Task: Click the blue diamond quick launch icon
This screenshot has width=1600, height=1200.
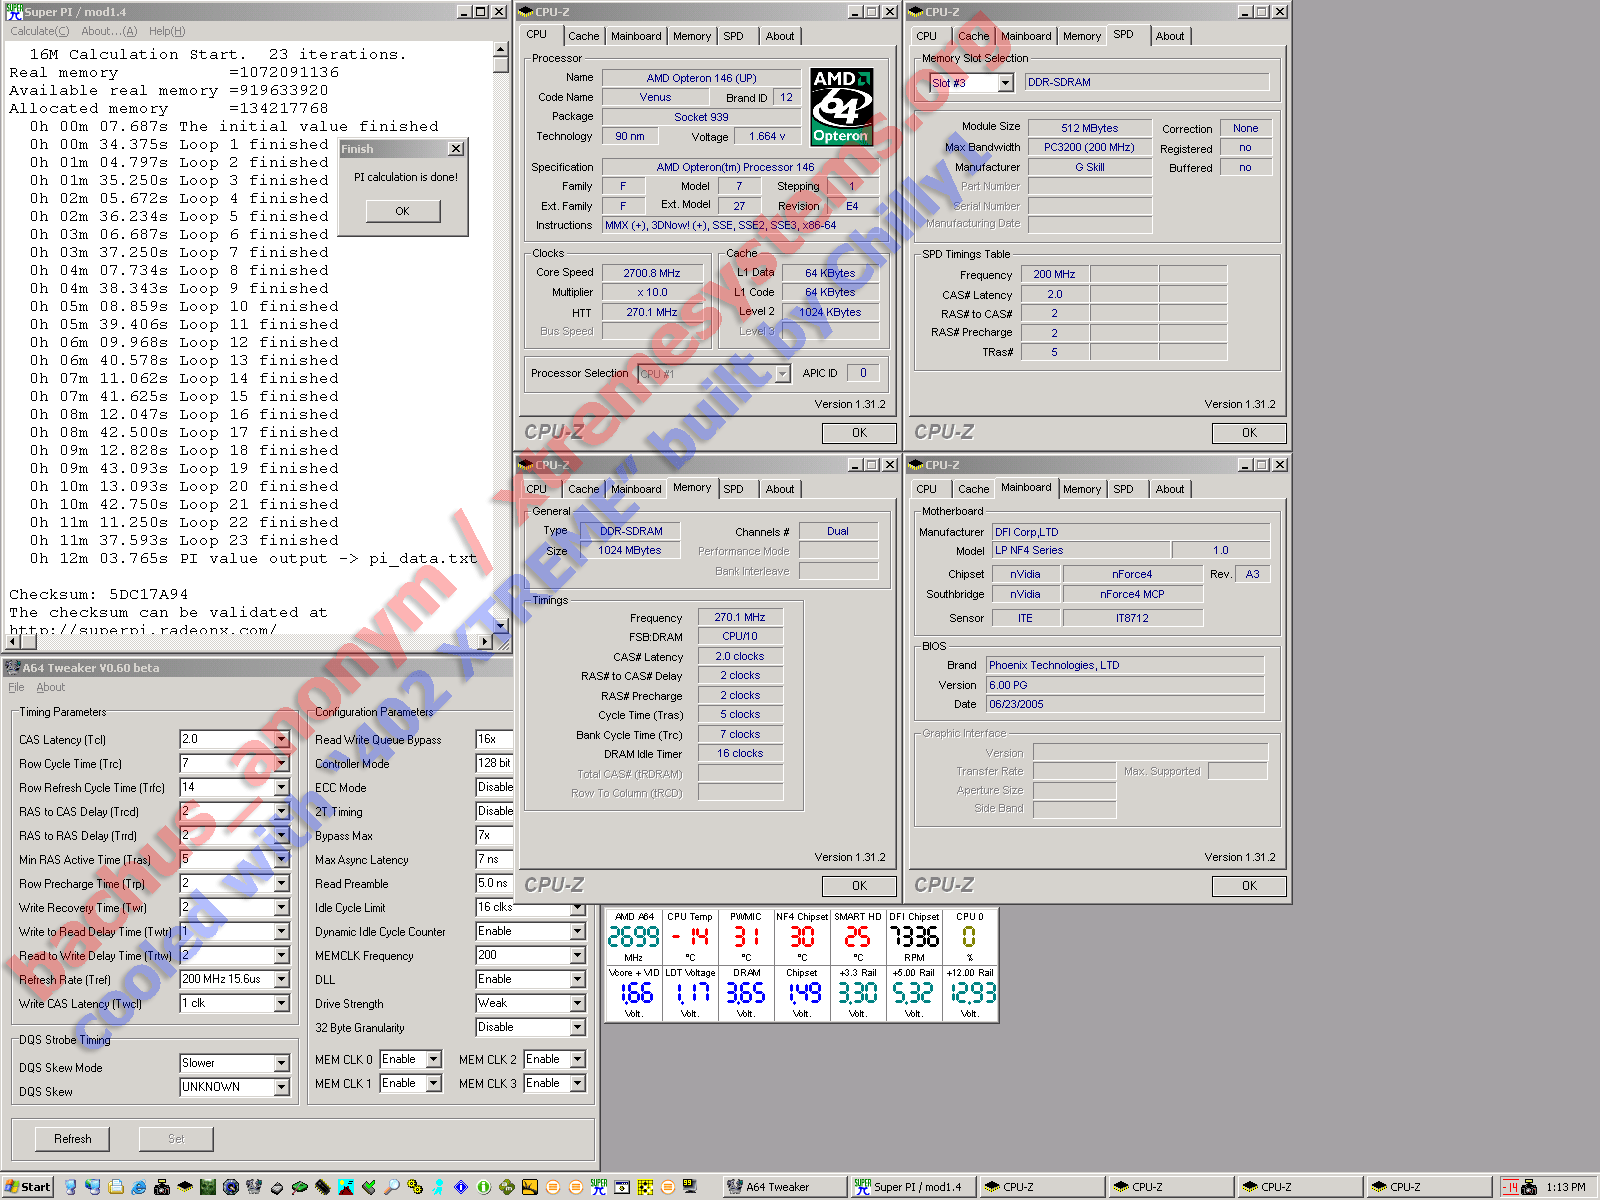Action: coord(461,1187)
